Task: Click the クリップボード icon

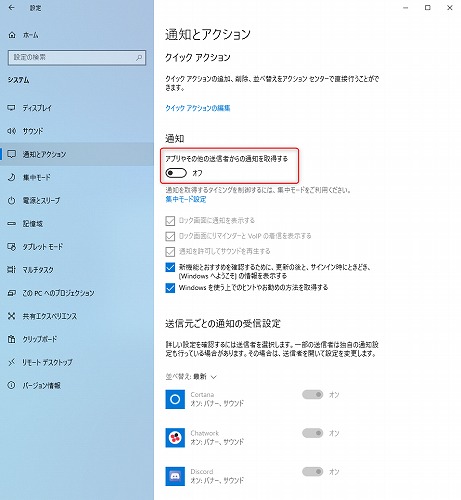Action: point(11,339)
